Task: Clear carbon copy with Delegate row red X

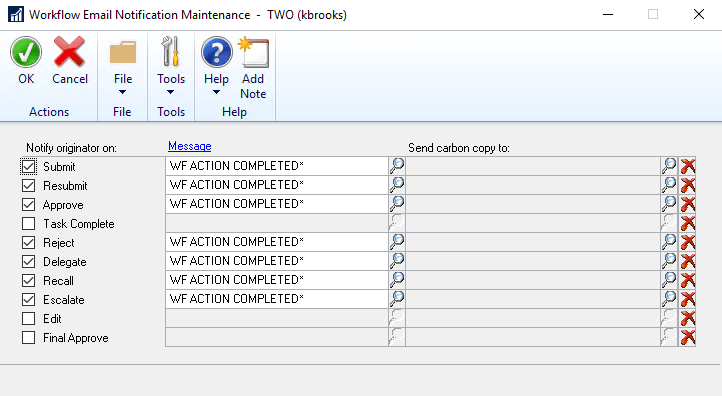Action: 688,261
